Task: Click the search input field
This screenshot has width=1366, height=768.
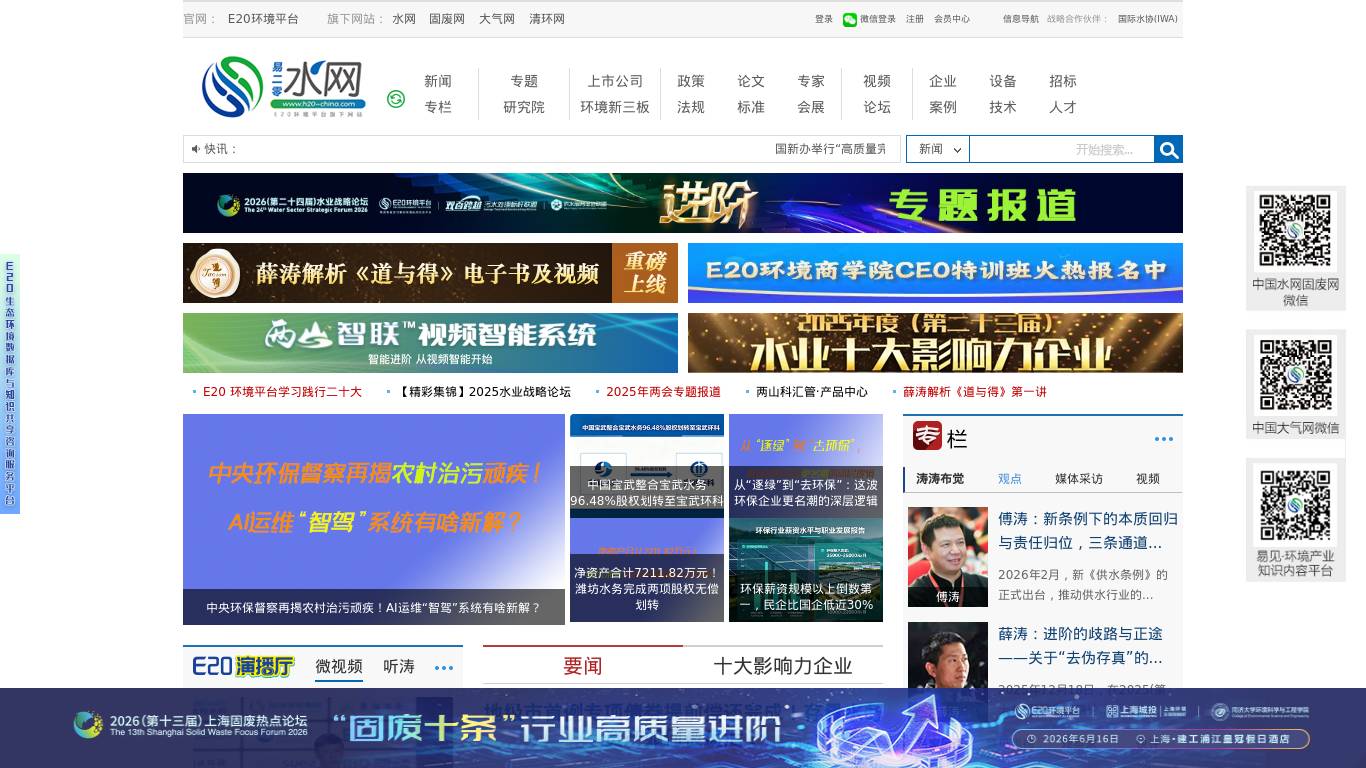Action: (x=1062, y=149)
